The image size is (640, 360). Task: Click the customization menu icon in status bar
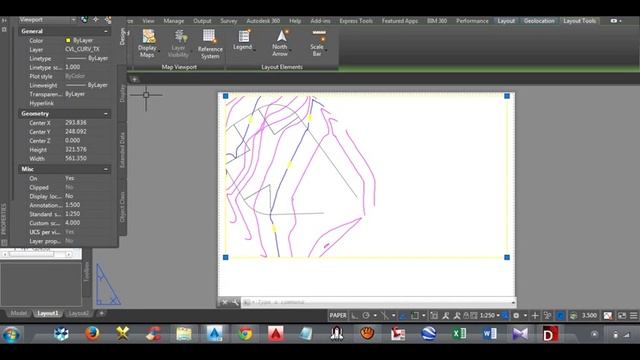[633, 316]
